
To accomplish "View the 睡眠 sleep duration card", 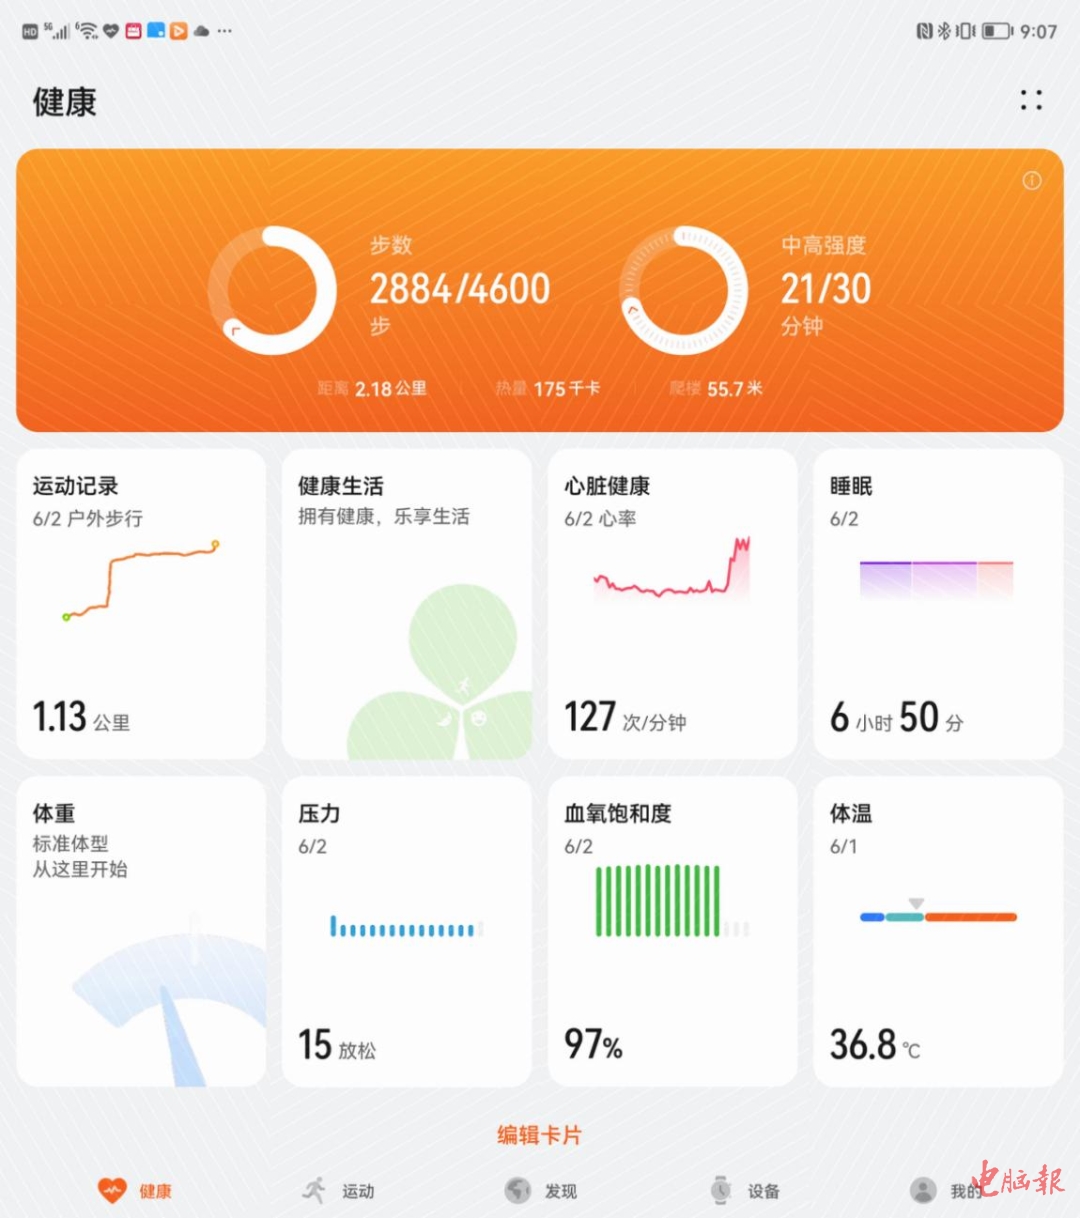I will point(938,604).
